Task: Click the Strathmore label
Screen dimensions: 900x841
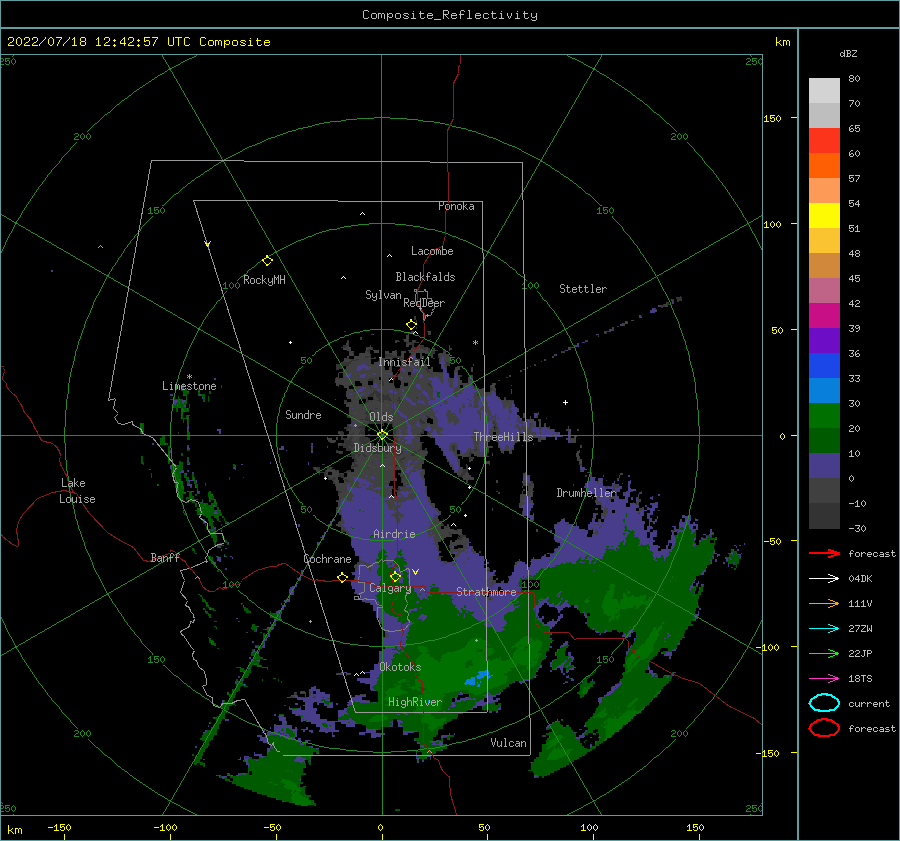Action: click(x=486, y=592)
